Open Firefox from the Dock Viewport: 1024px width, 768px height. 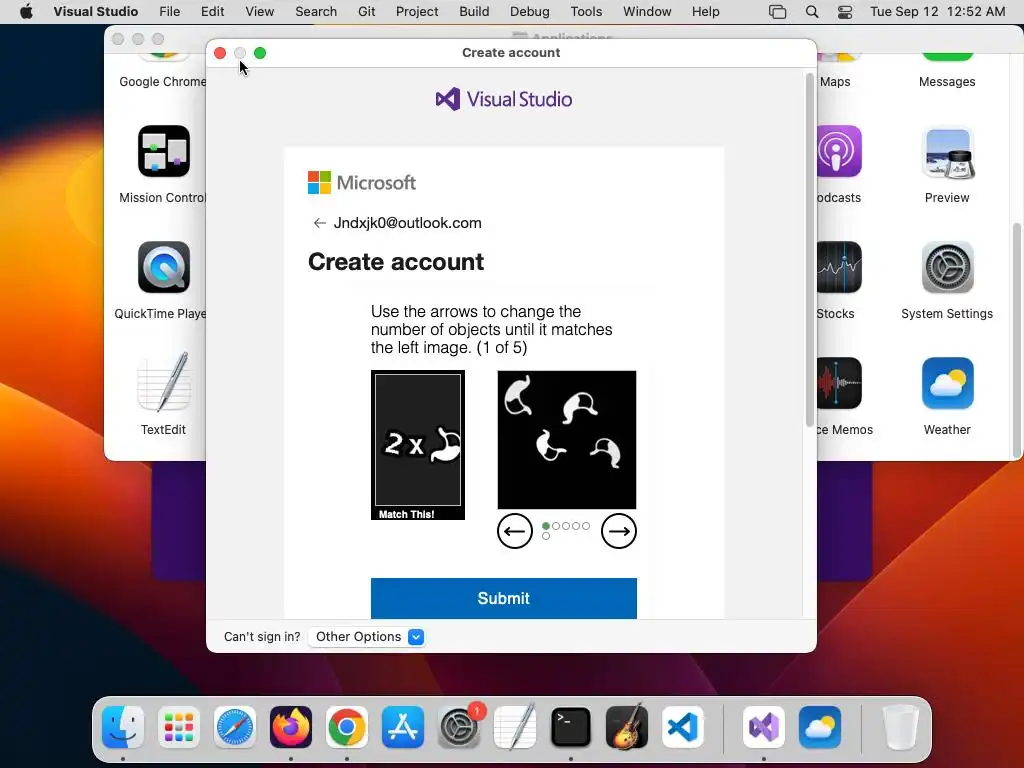(x=291, y=727)
